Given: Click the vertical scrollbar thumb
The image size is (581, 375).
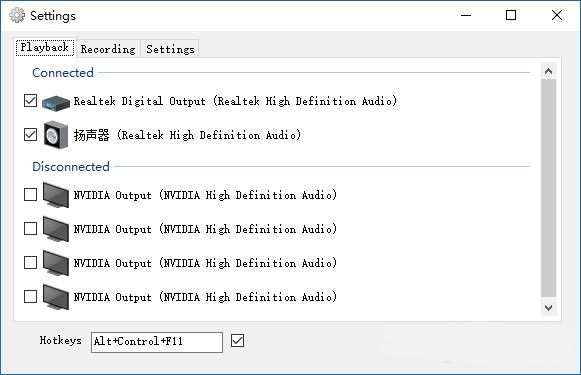Looking at the screenshot, I should pos(548,188).
